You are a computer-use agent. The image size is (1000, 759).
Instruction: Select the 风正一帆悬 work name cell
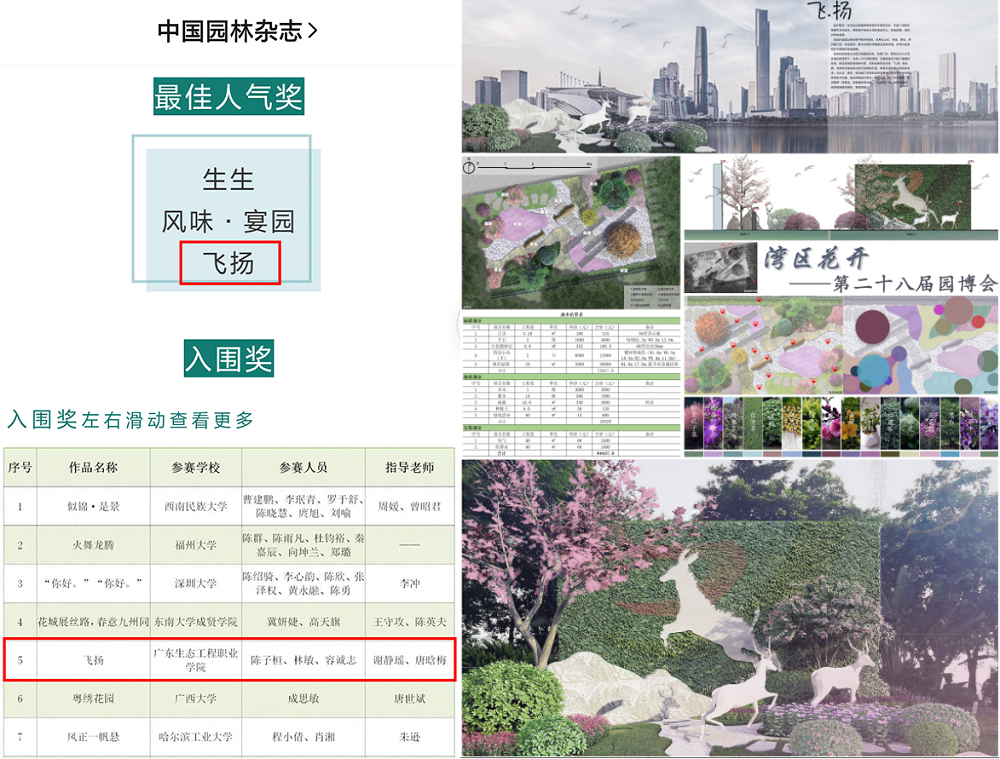coord(94,737)
